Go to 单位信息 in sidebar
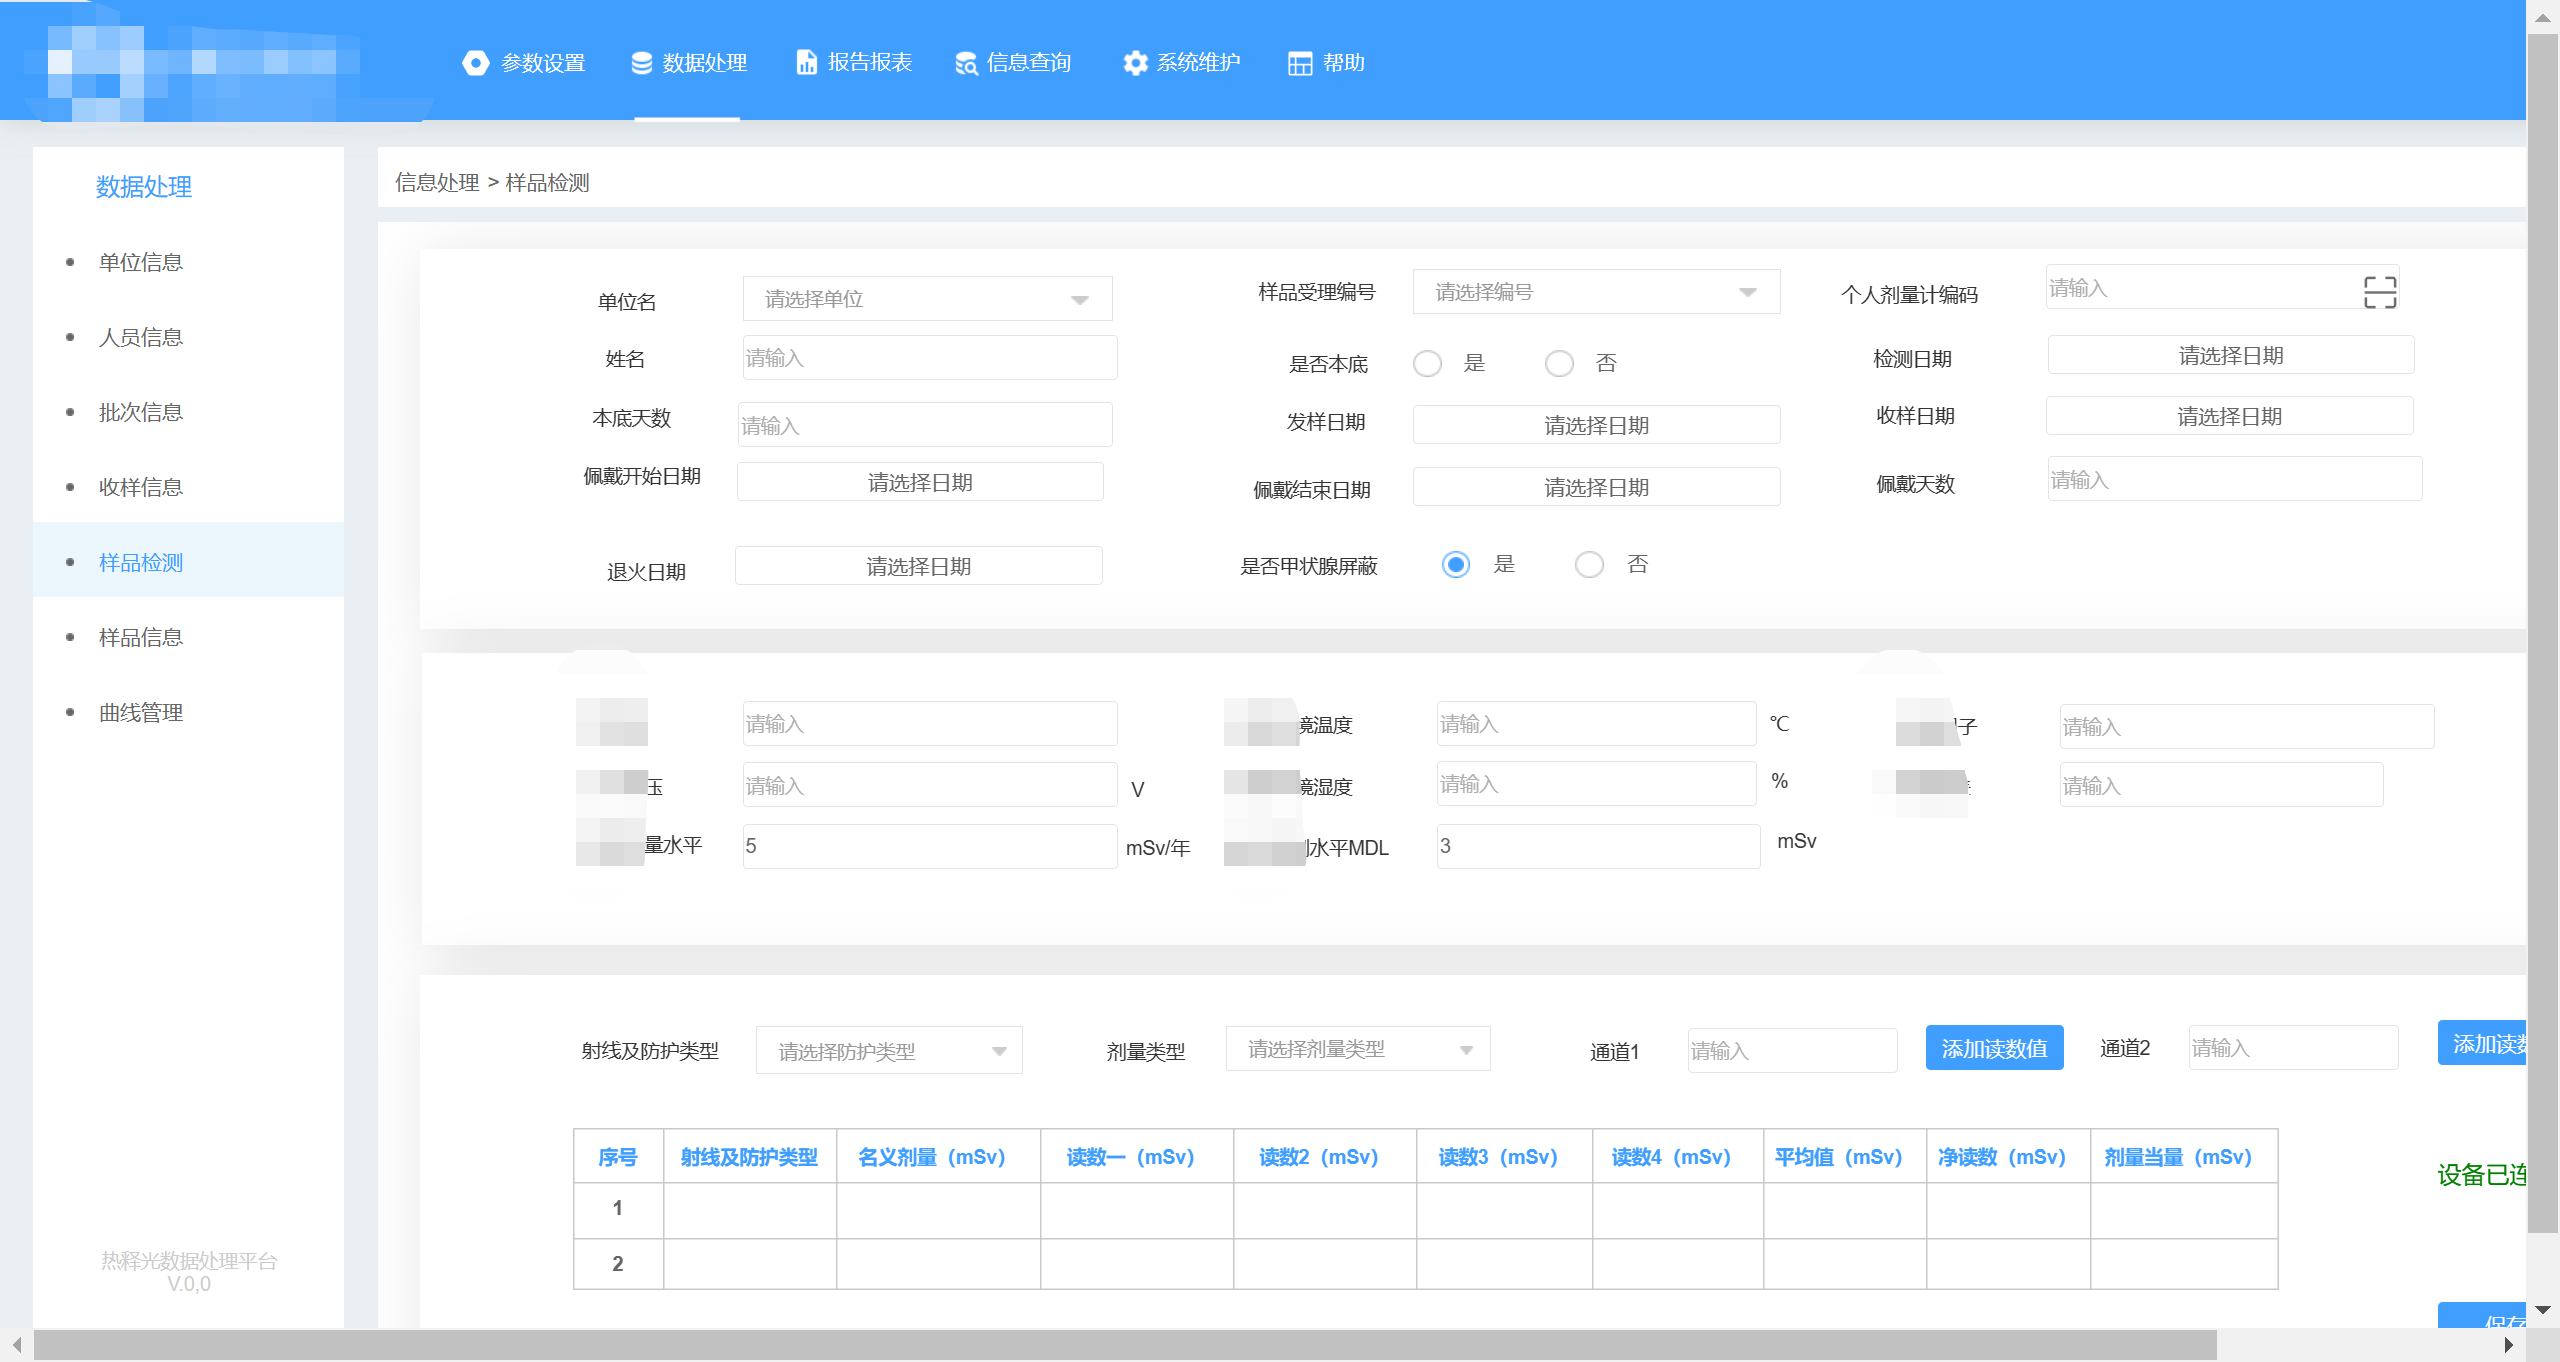This screenshot has width=2560, height=1362. tap(188, 262)
